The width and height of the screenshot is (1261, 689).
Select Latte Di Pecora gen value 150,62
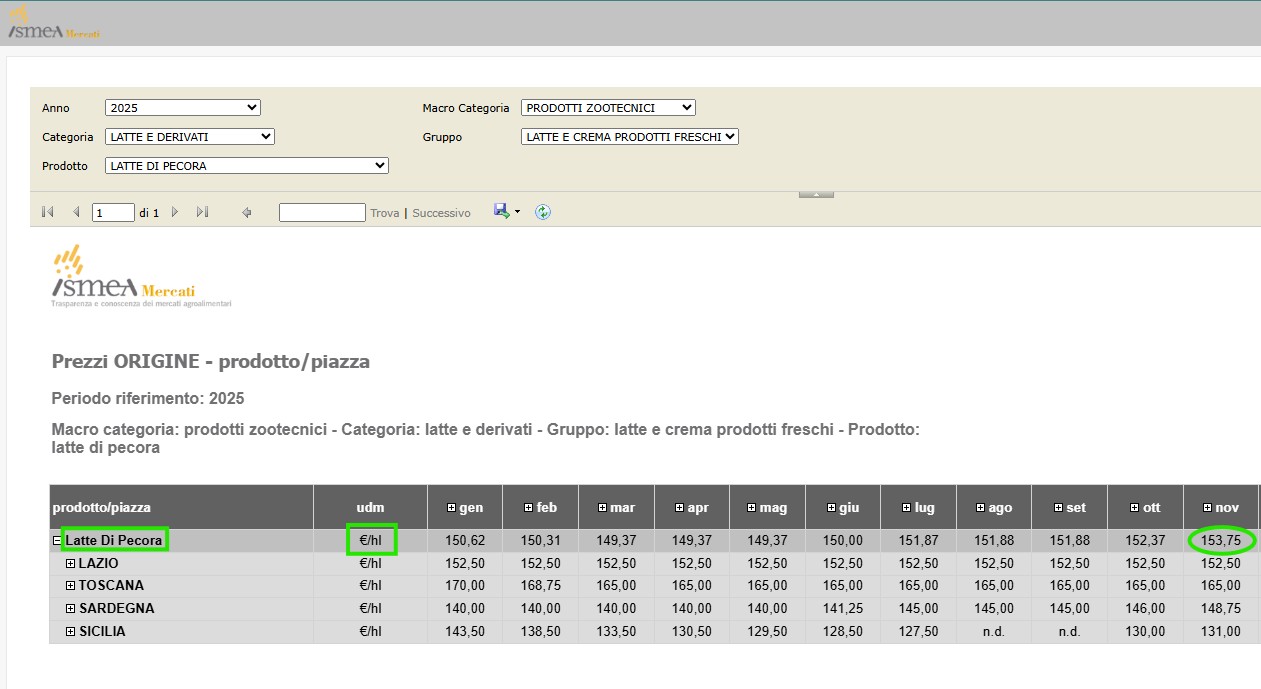465,541
